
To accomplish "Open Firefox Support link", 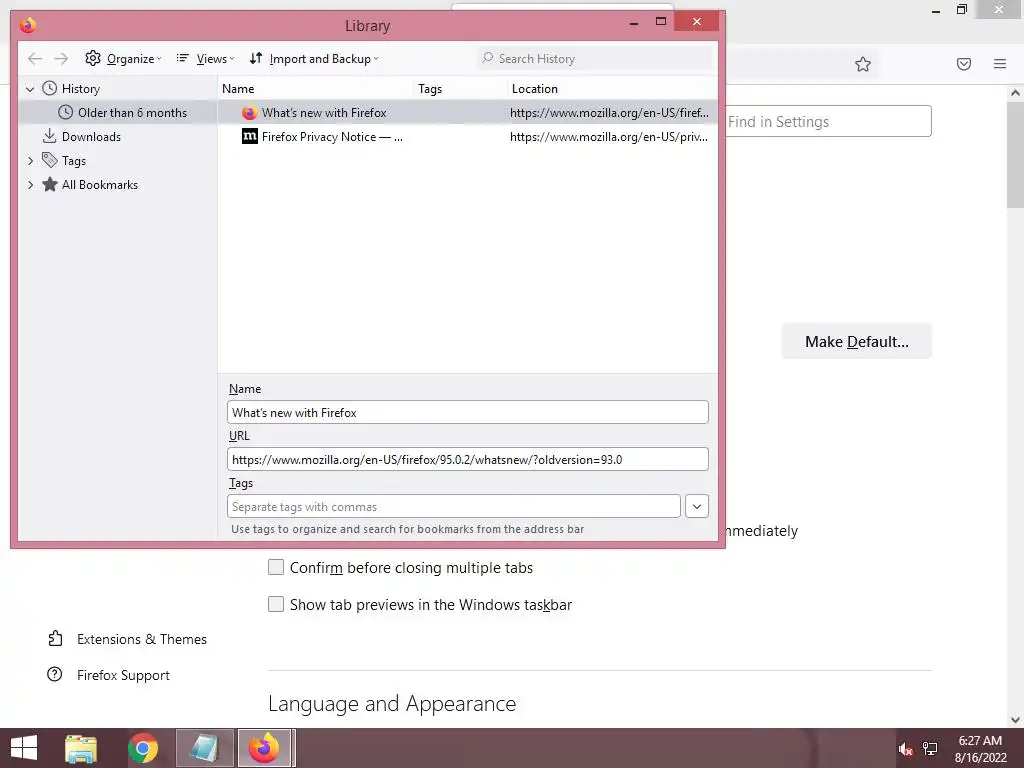I will (108, 675).
